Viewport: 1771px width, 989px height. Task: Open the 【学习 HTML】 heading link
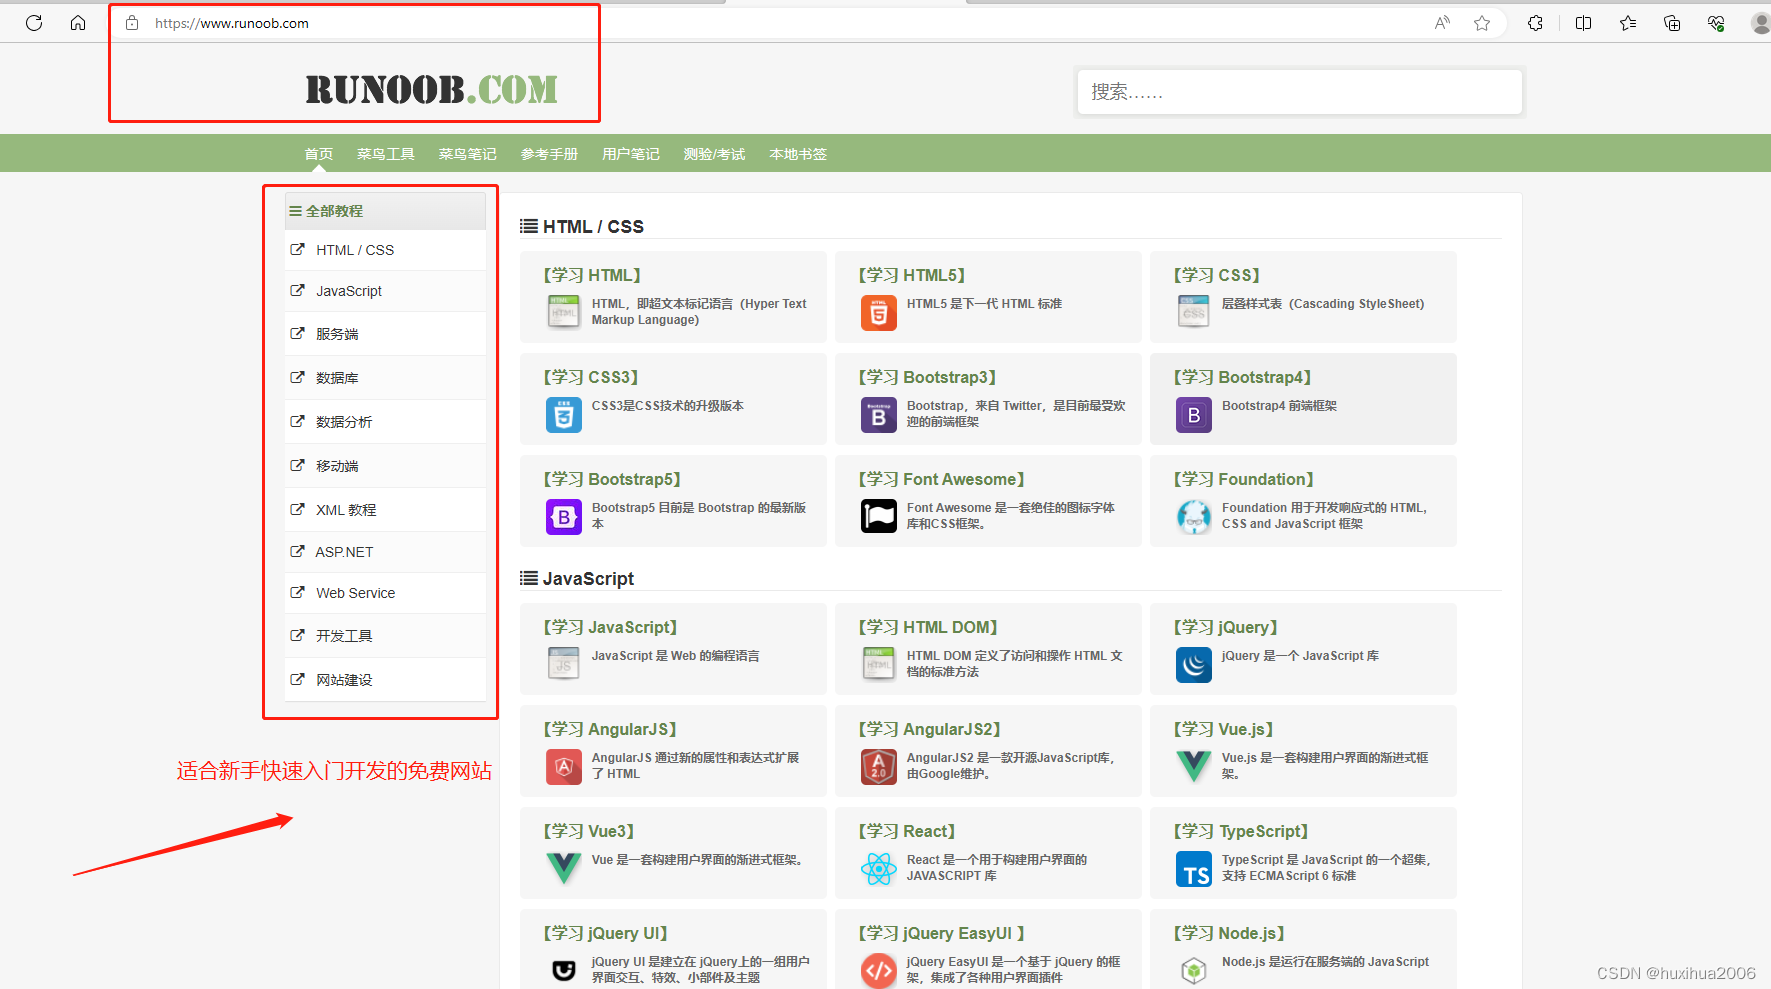(x=592, y=275)
